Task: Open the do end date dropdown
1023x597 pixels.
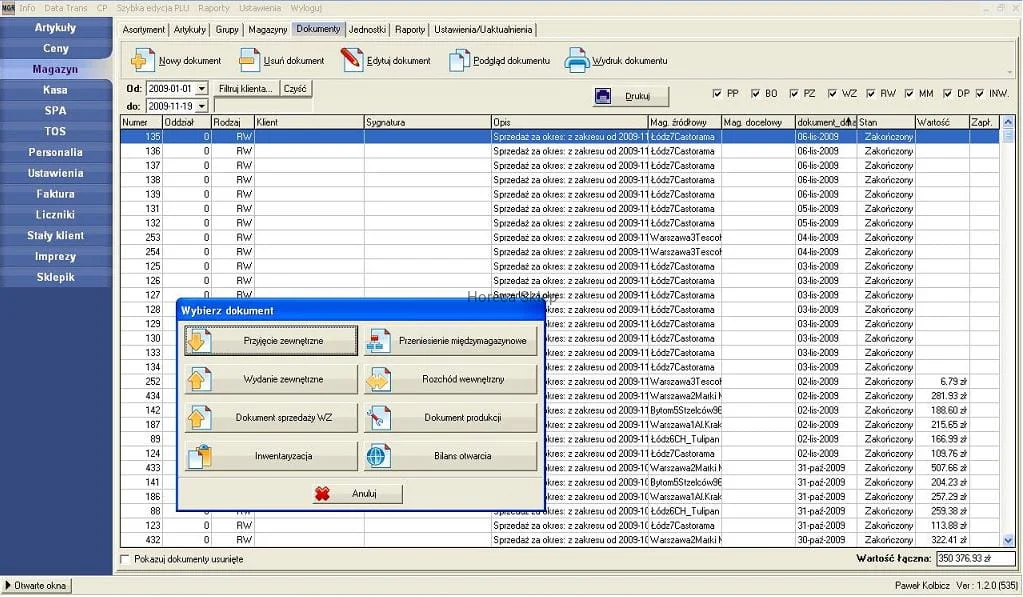Action: (201, 106)
